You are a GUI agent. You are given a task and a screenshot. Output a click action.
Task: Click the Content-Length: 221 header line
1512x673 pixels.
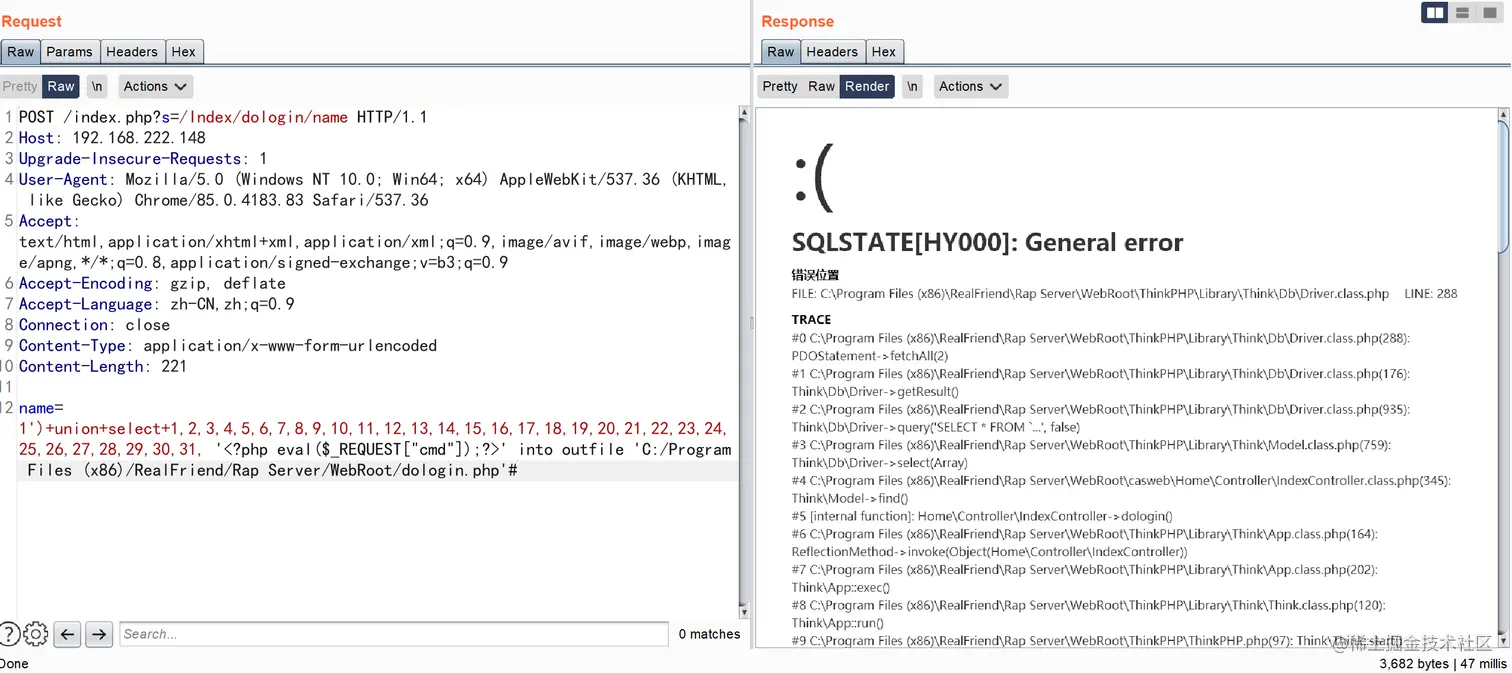point(102,367)
